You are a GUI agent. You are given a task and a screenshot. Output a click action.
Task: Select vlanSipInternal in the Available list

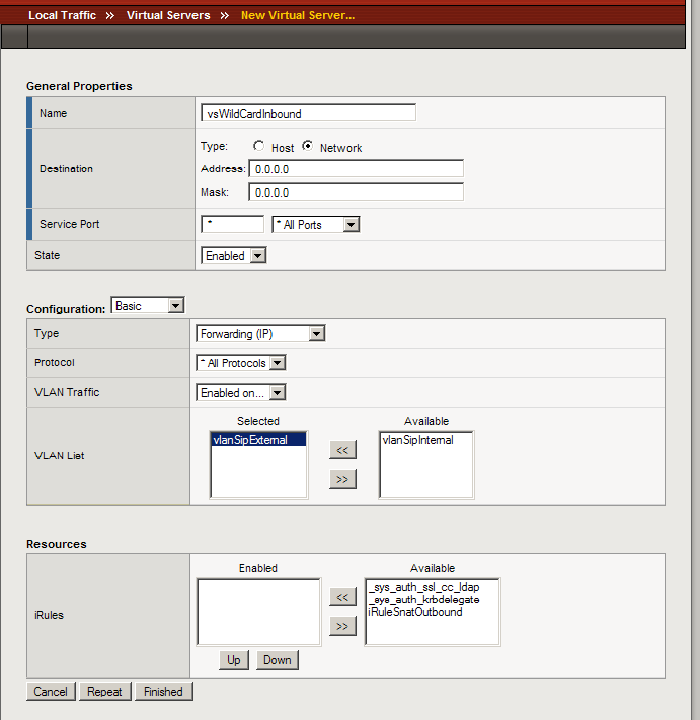418,440
